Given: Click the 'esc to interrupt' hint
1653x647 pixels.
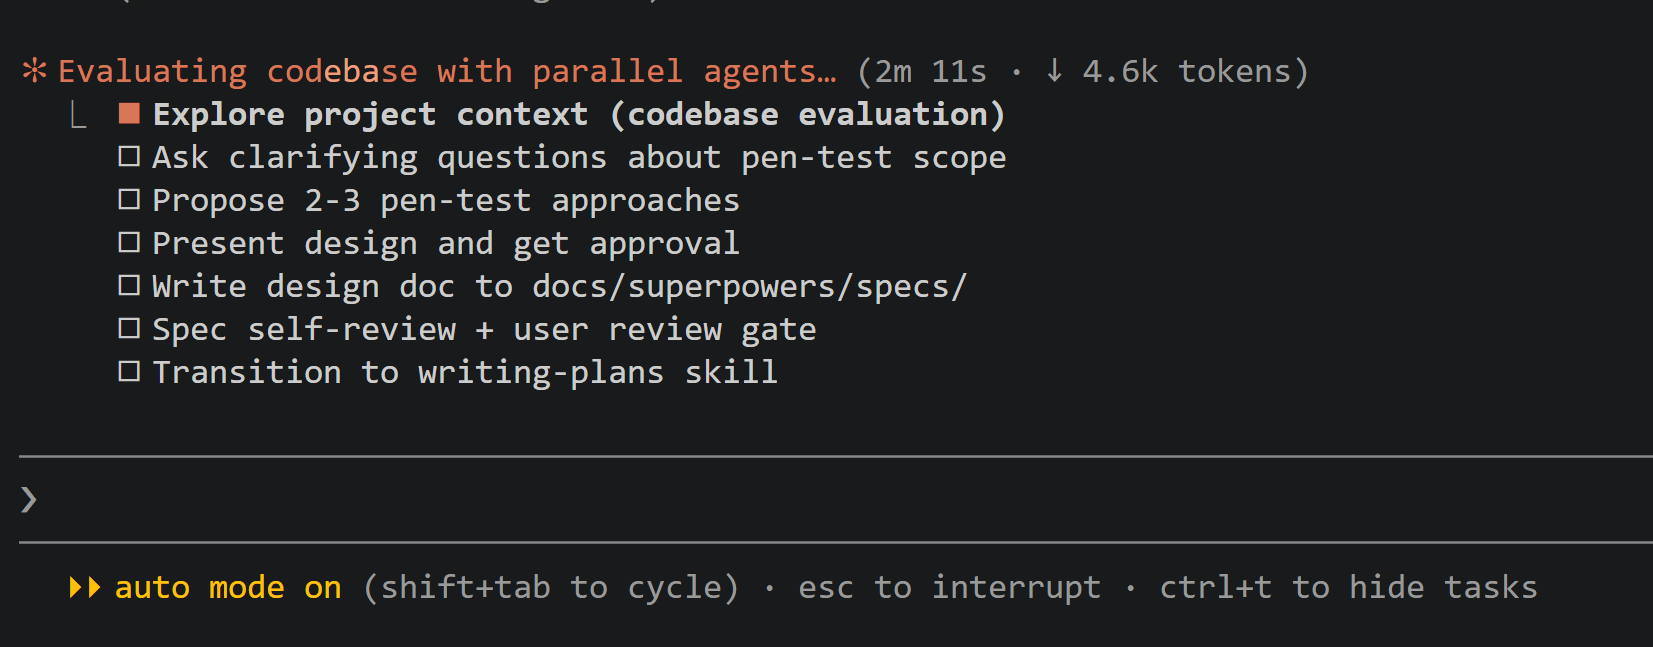Looking at the screenshot, I should click(x=949, y=587).
